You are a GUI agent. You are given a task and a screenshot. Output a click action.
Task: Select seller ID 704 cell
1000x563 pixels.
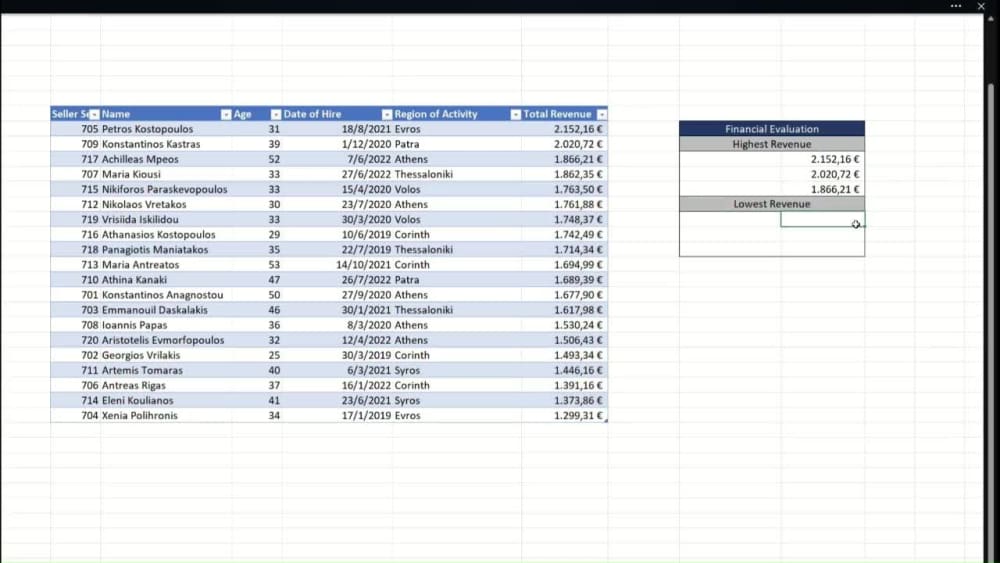[75, 416]
